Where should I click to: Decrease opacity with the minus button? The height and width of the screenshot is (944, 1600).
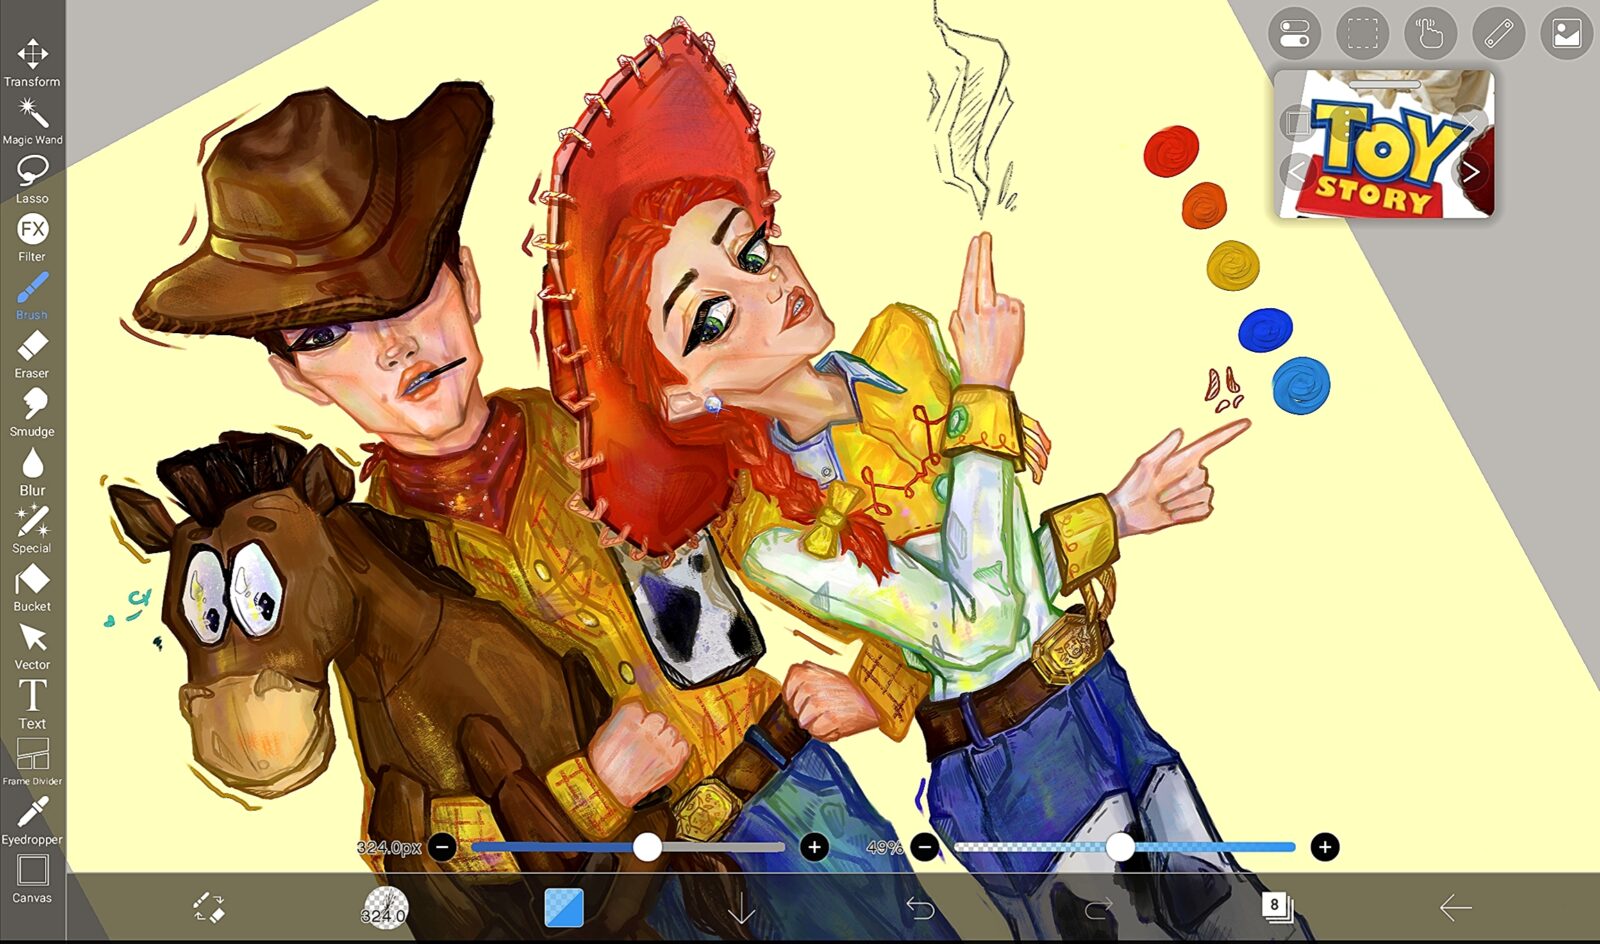(926, 848)
